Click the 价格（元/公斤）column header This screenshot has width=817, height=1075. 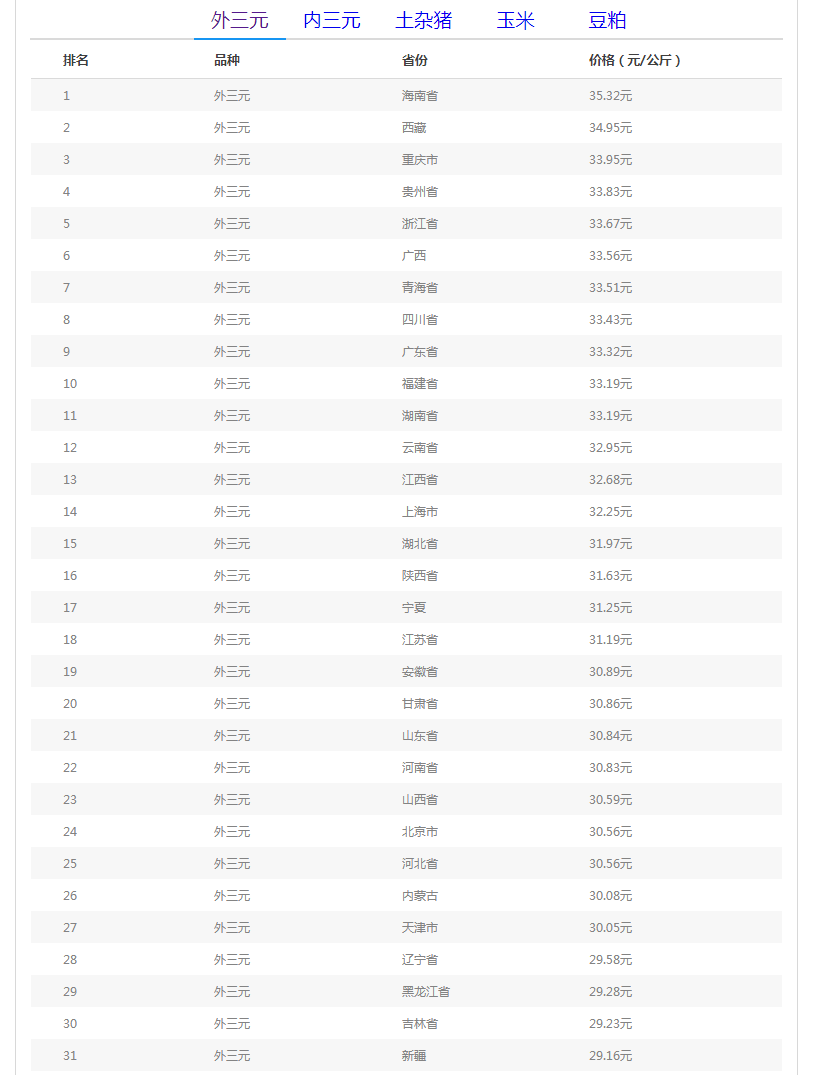[635, 60]
